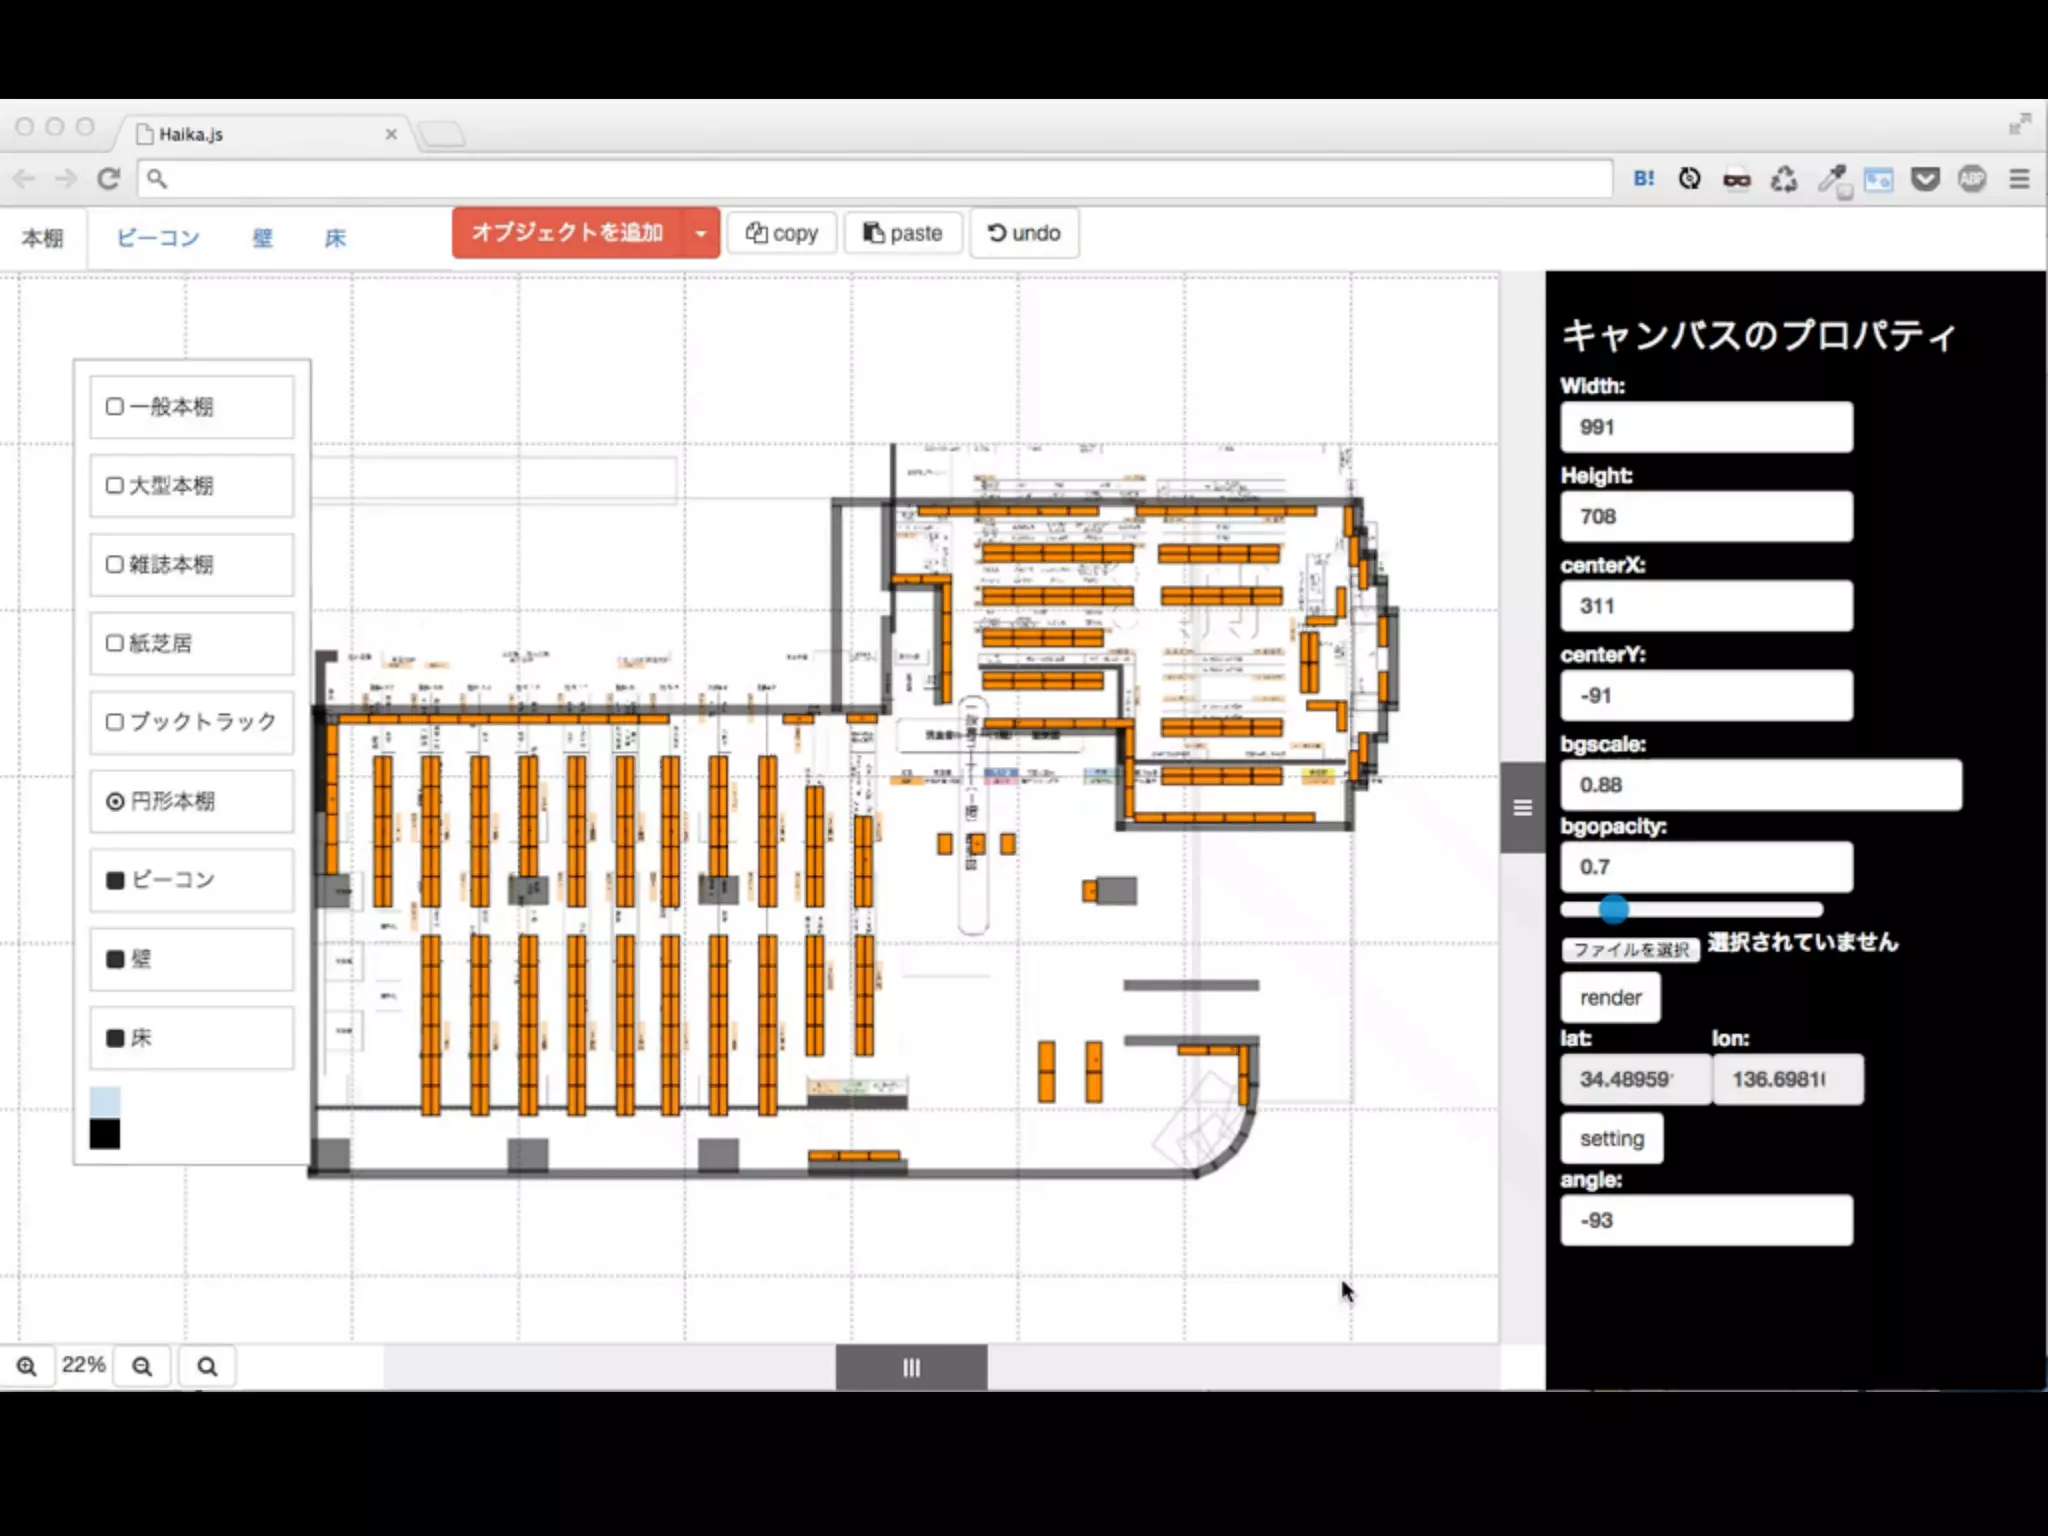Viewport: 2048px width, 1536px height.
Task: Click the zoom in magnifier icon
Action: (27, 1366)
